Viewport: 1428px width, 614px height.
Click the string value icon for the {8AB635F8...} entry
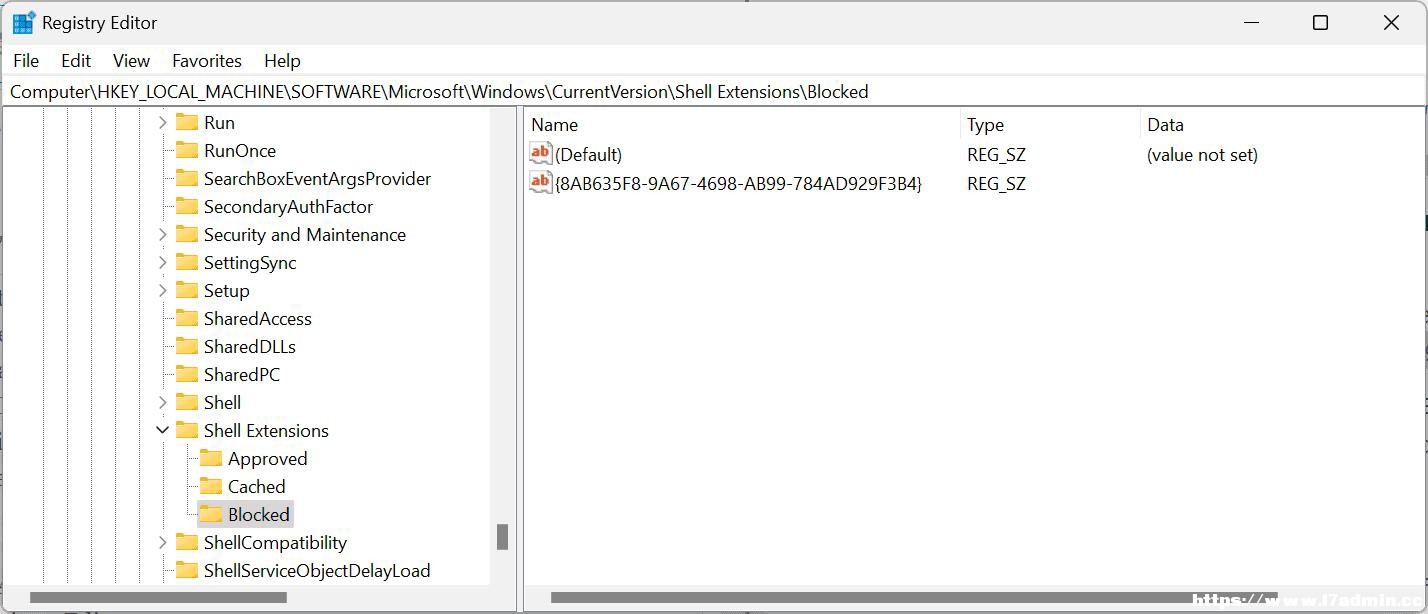pyautogui.click(x=541, y=183)
